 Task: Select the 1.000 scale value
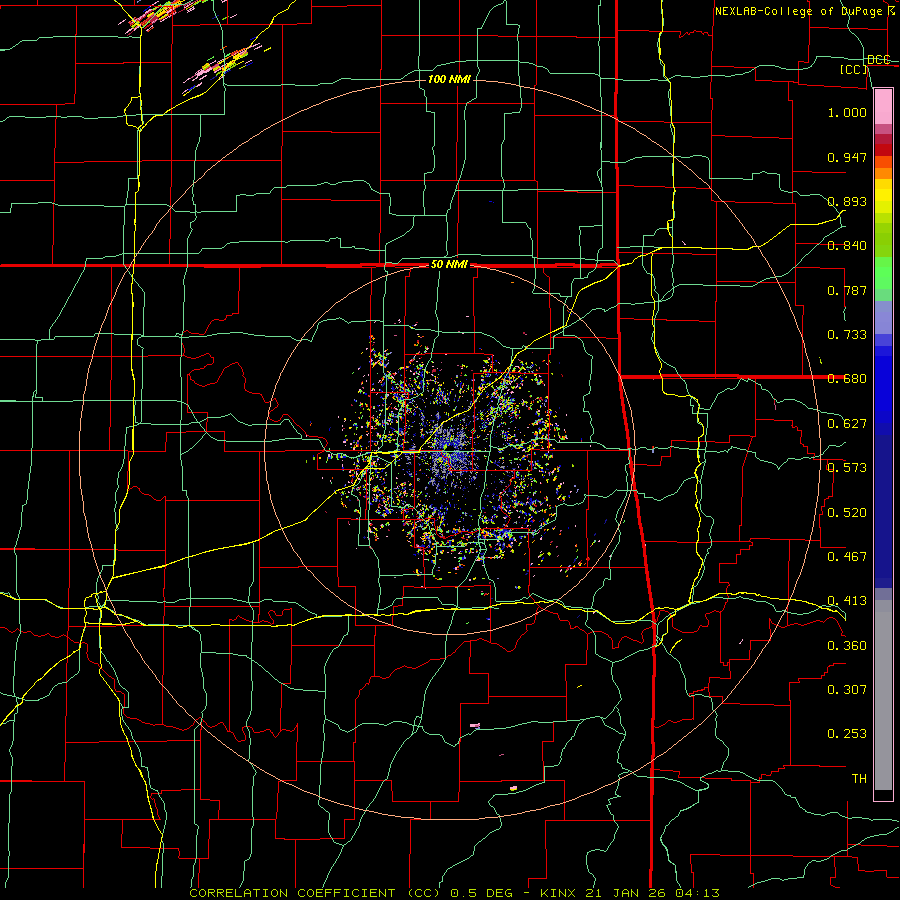point(847,112)
